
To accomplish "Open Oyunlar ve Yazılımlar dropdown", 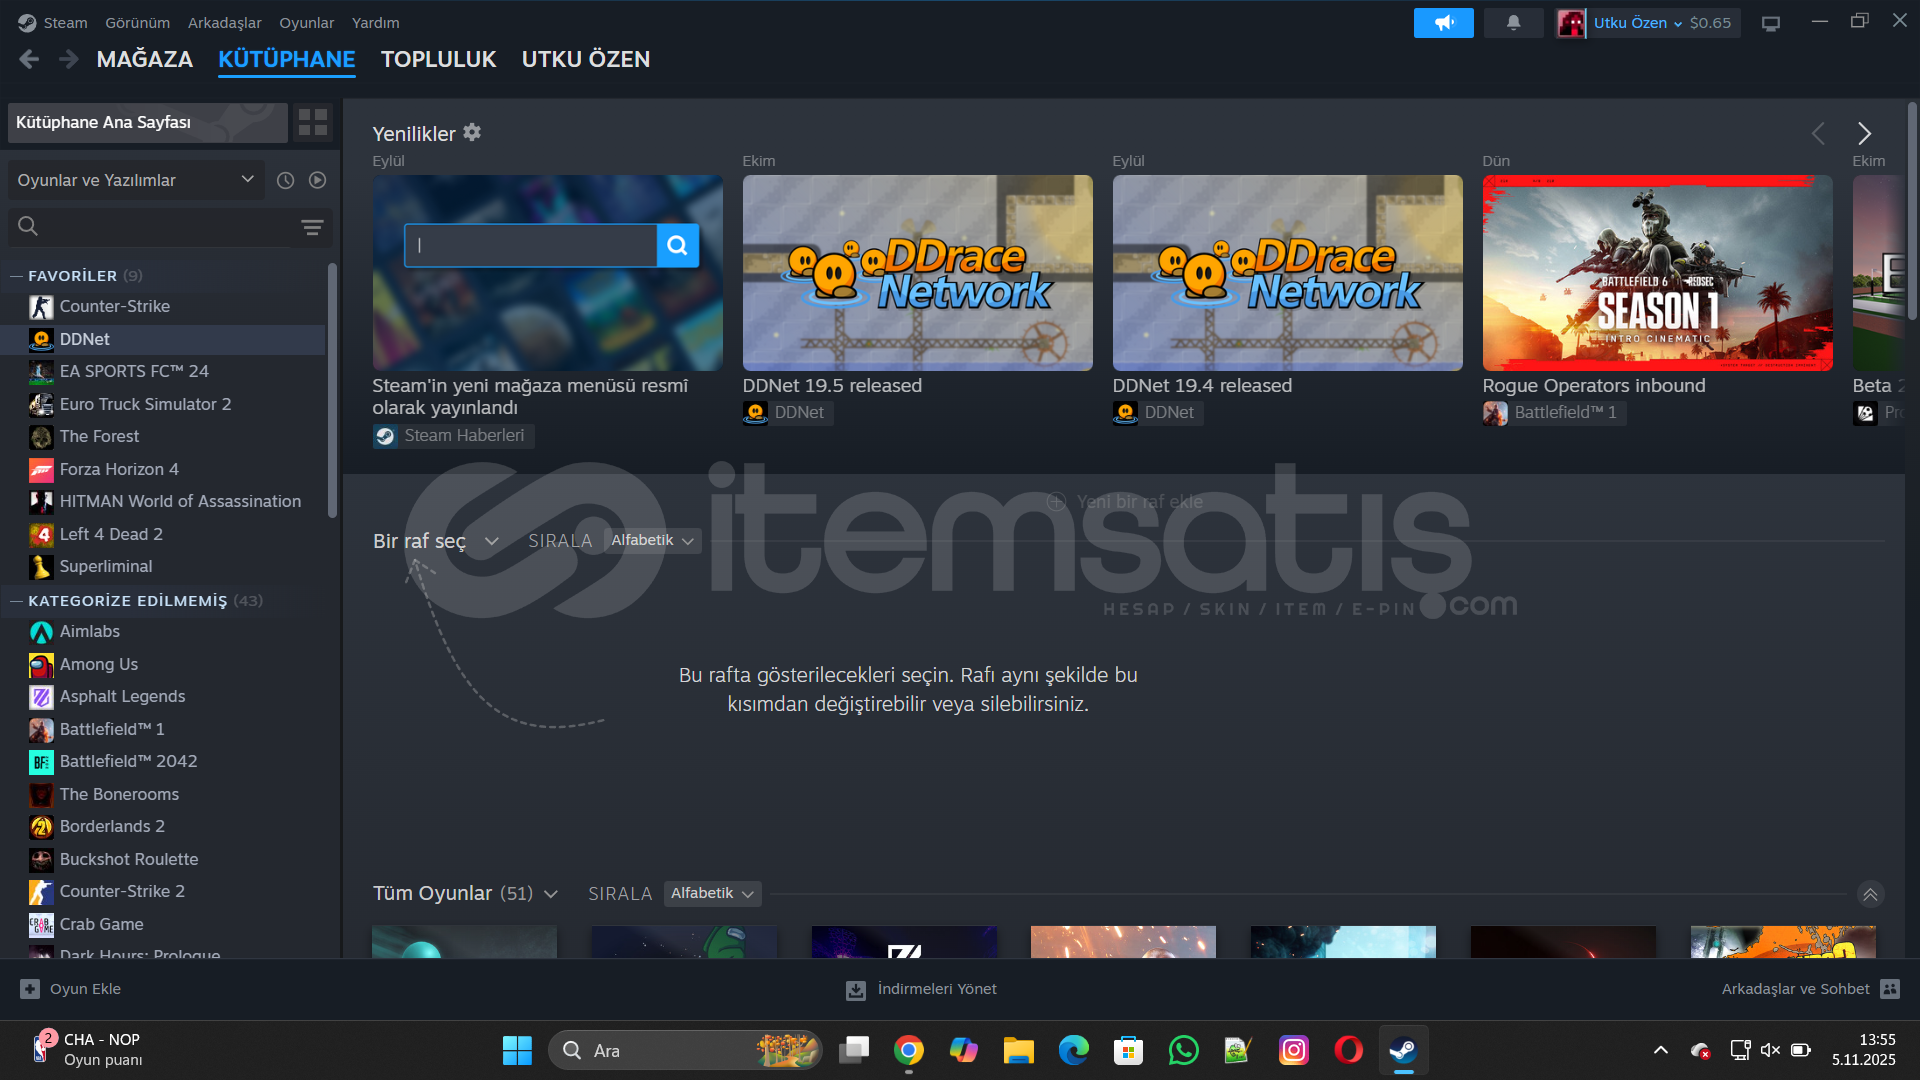I will click(x=135, y=180).
